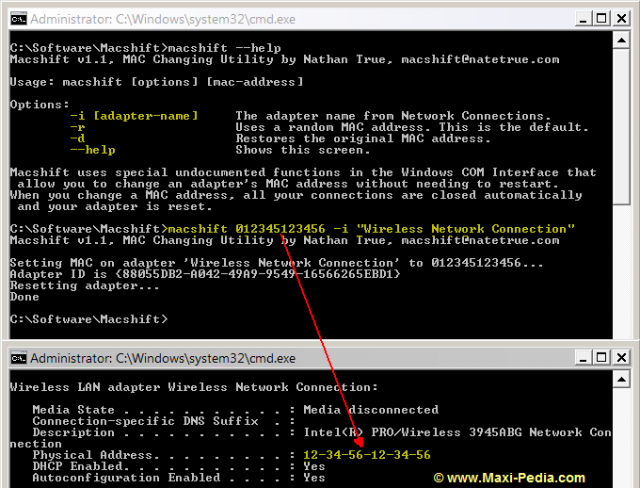Click 'Setting MAC on adapter' output line

277,263
